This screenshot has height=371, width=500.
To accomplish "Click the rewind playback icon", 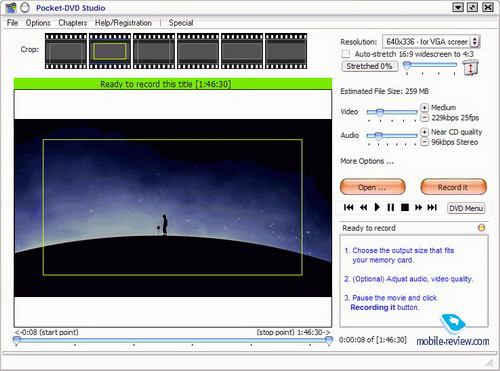I will click(363, 208).
